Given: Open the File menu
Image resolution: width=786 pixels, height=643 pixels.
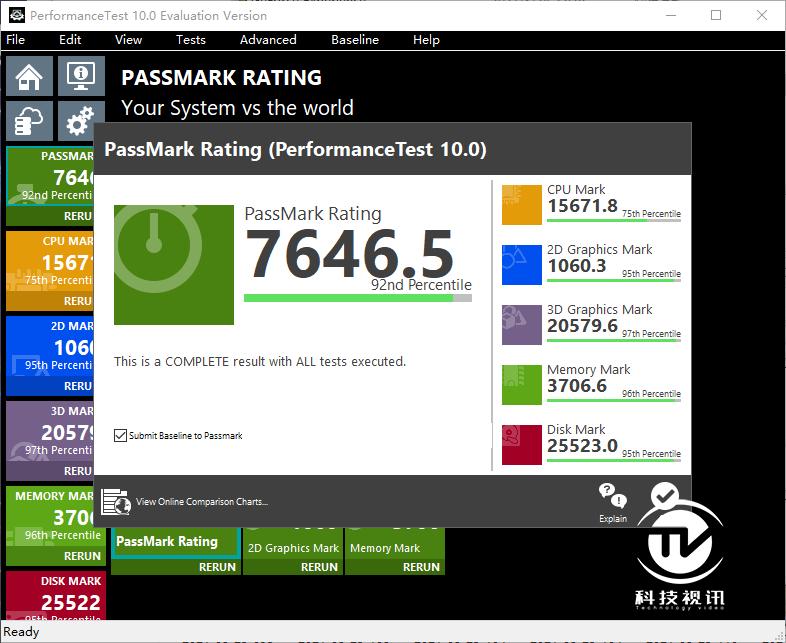Looking at the screenshot, I should (16, 40).
